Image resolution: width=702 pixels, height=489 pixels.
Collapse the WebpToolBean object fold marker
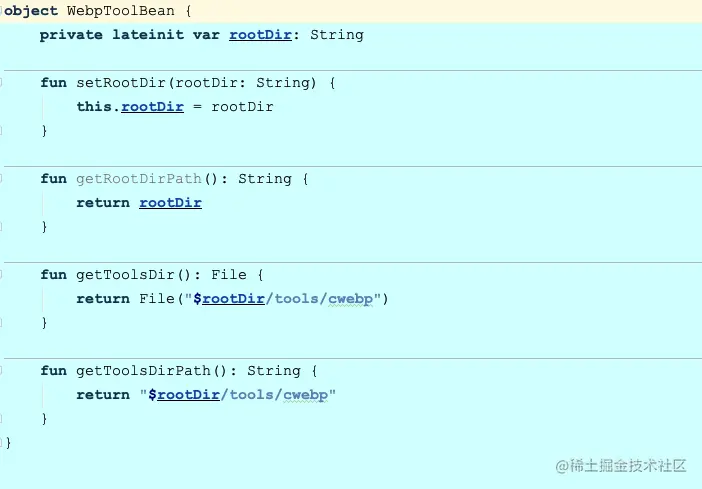1,10
